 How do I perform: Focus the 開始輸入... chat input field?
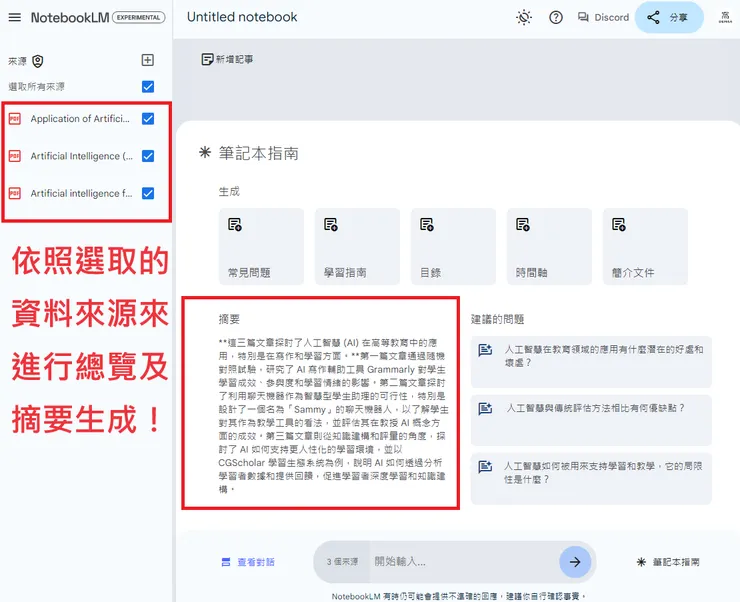point(464,562)
